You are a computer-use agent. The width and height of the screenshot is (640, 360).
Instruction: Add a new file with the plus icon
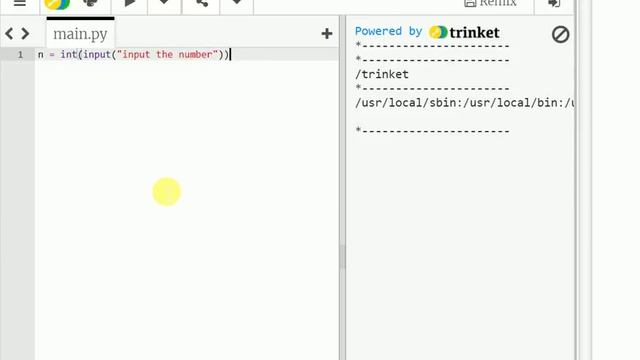coord(327,33)
